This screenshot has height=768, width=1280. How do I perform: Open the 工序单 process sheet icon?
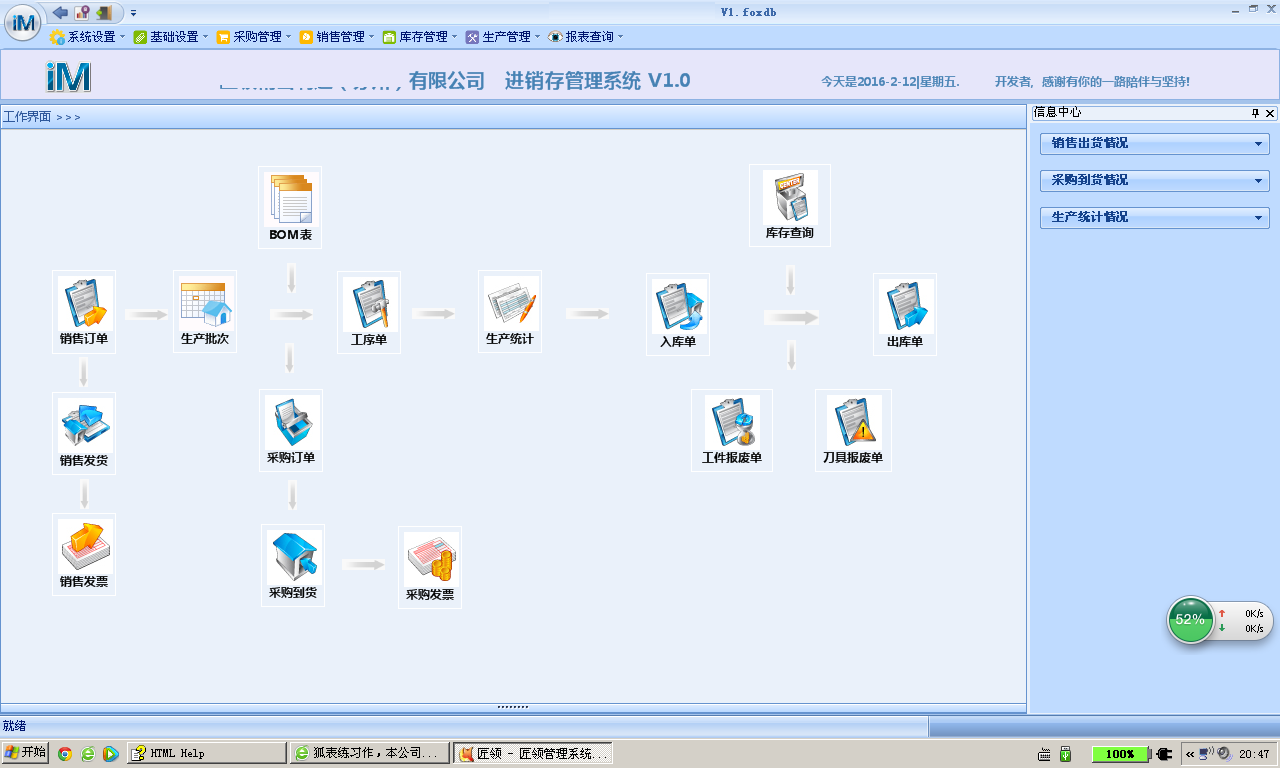coord(369,305)
